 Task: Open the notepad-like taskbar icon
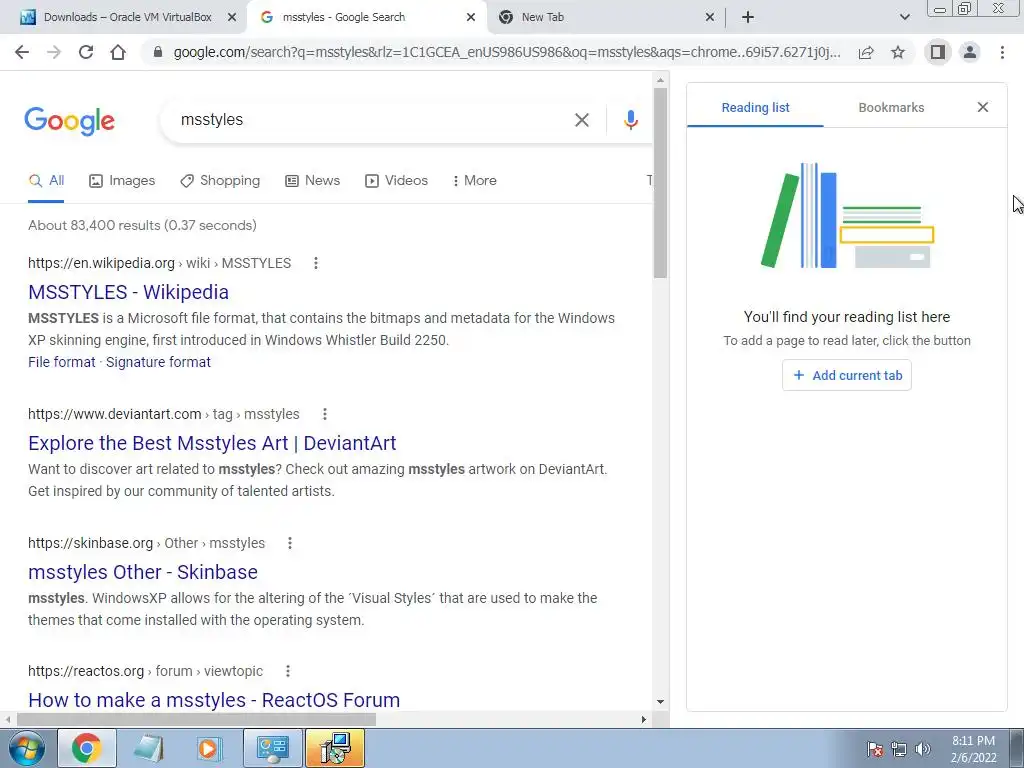pyautogui.click(x=149, y=748)
